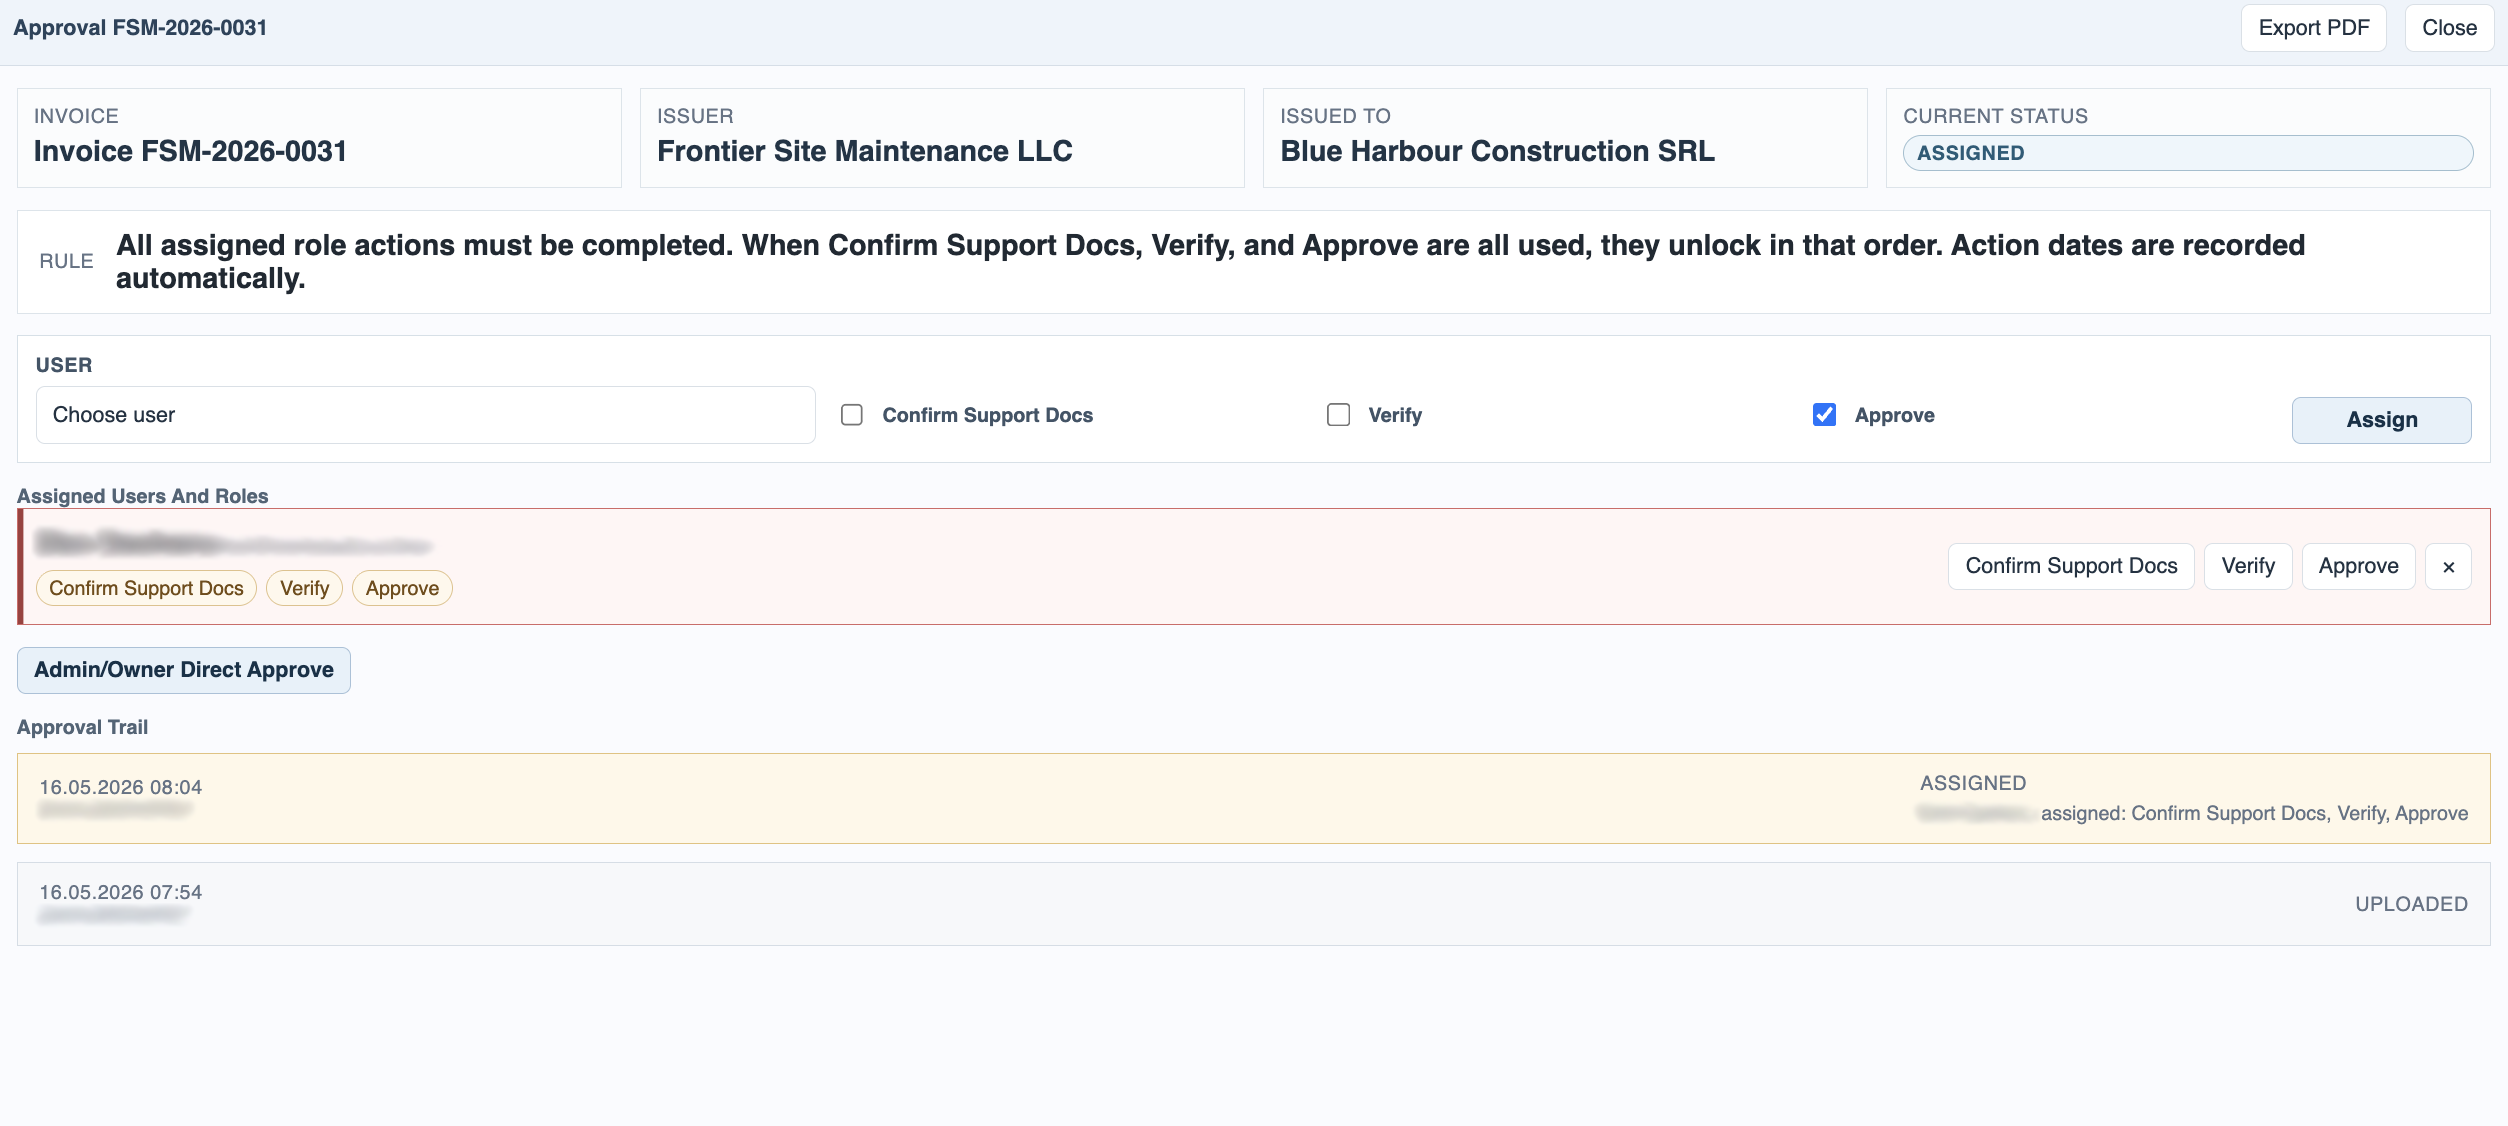Viewport: 2508px width, 1126px height.
Task: Click the ASSIGNED current status badge
Action: tap(2188, 153)
